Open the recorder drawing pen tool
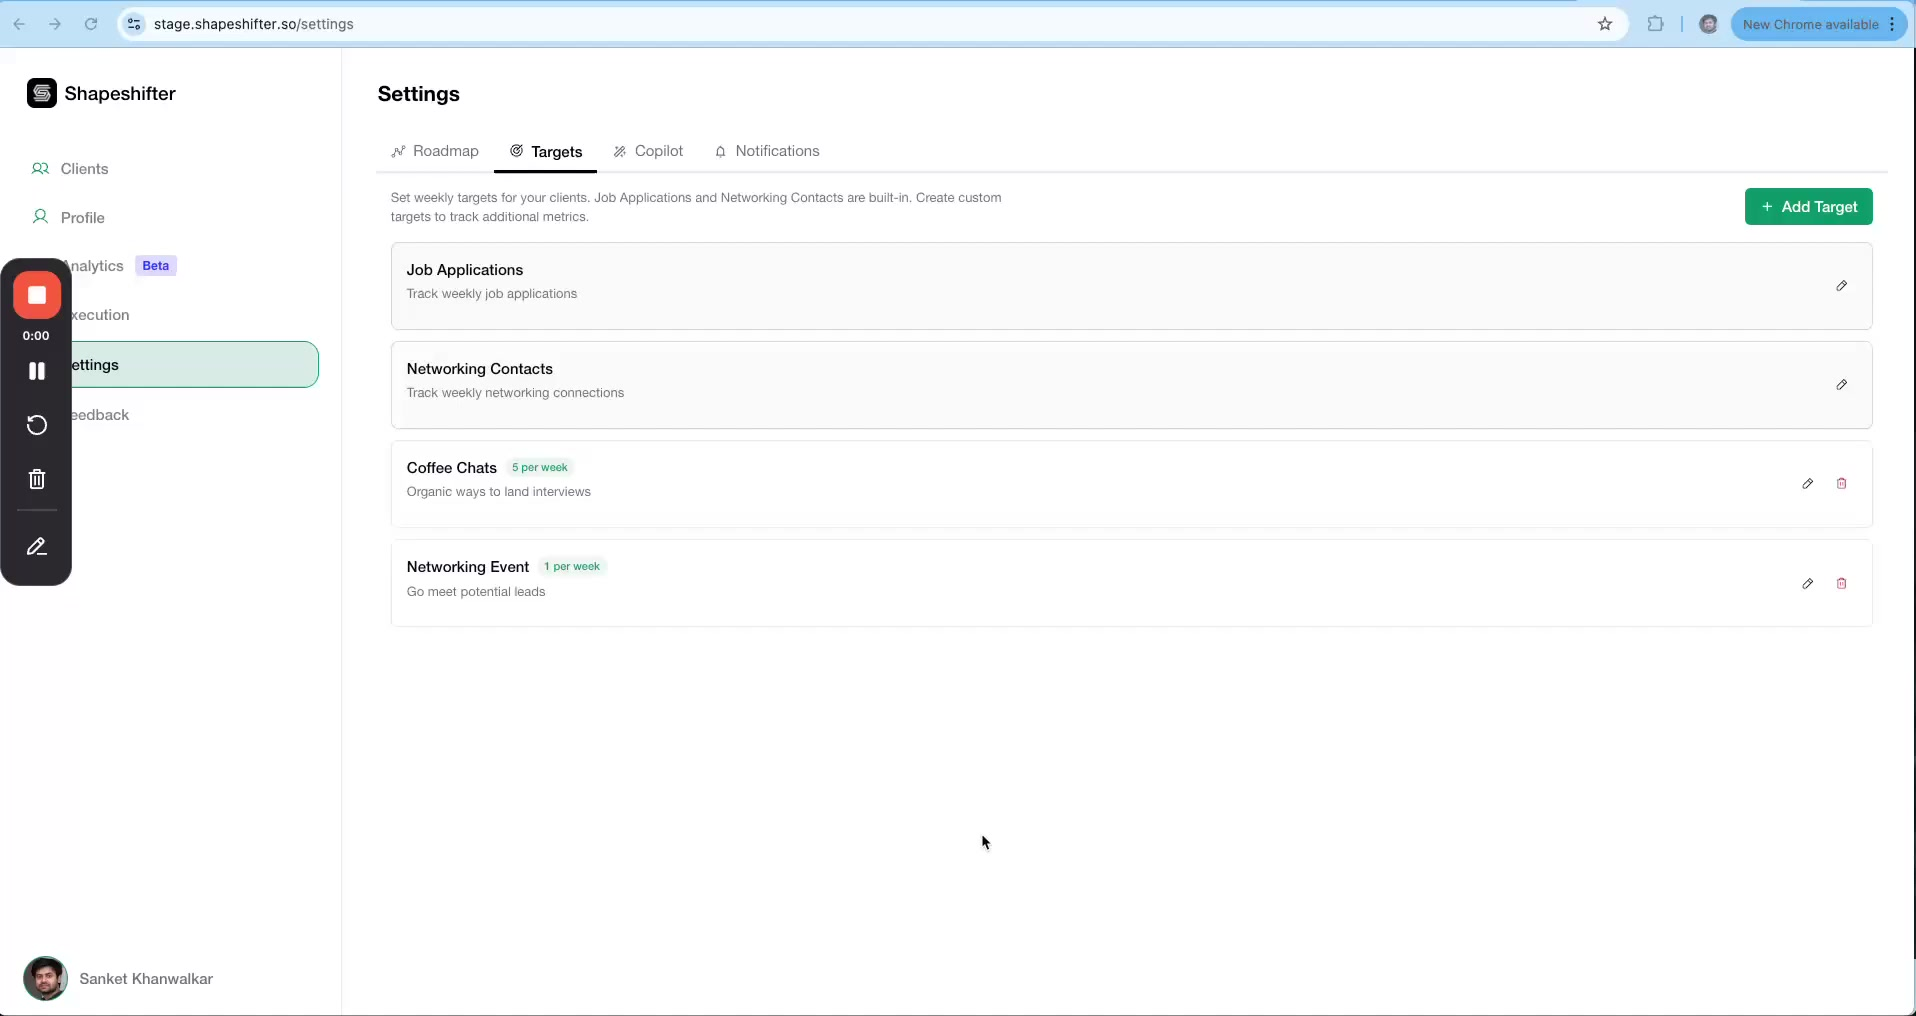 coord(37,547)
